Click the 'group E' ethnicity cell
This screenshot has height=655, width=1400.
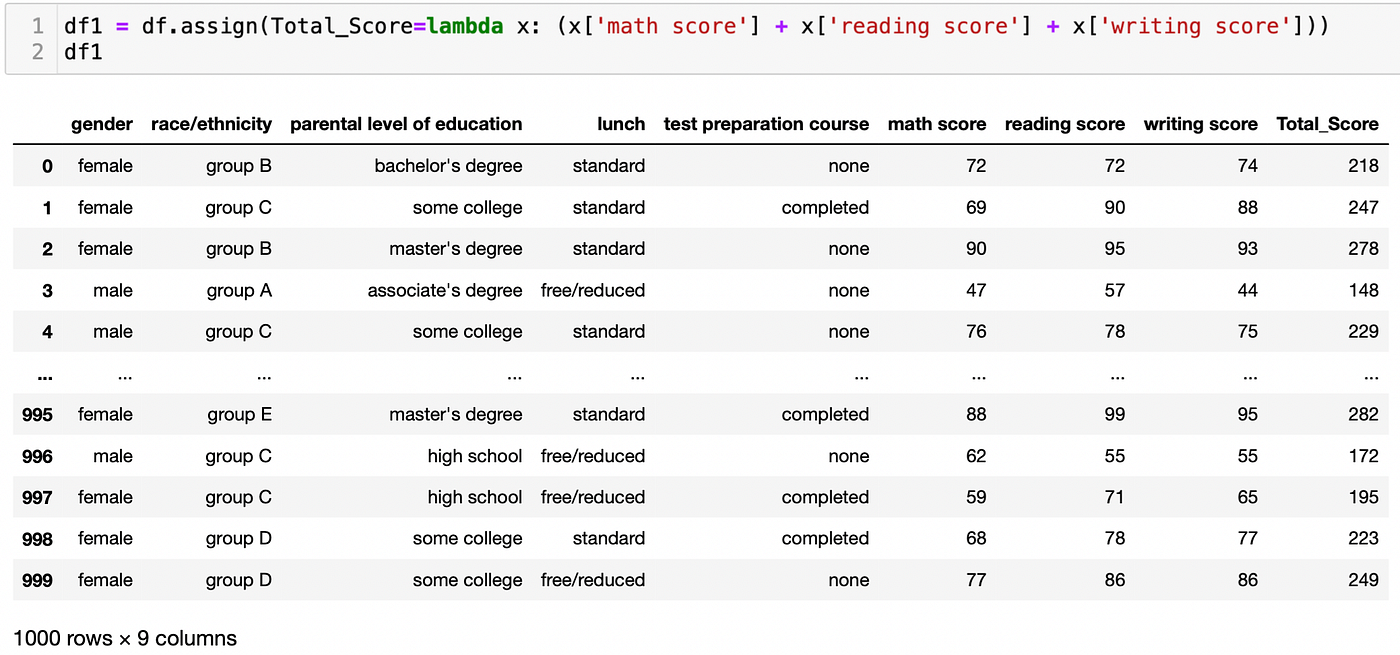coord(238,415)
